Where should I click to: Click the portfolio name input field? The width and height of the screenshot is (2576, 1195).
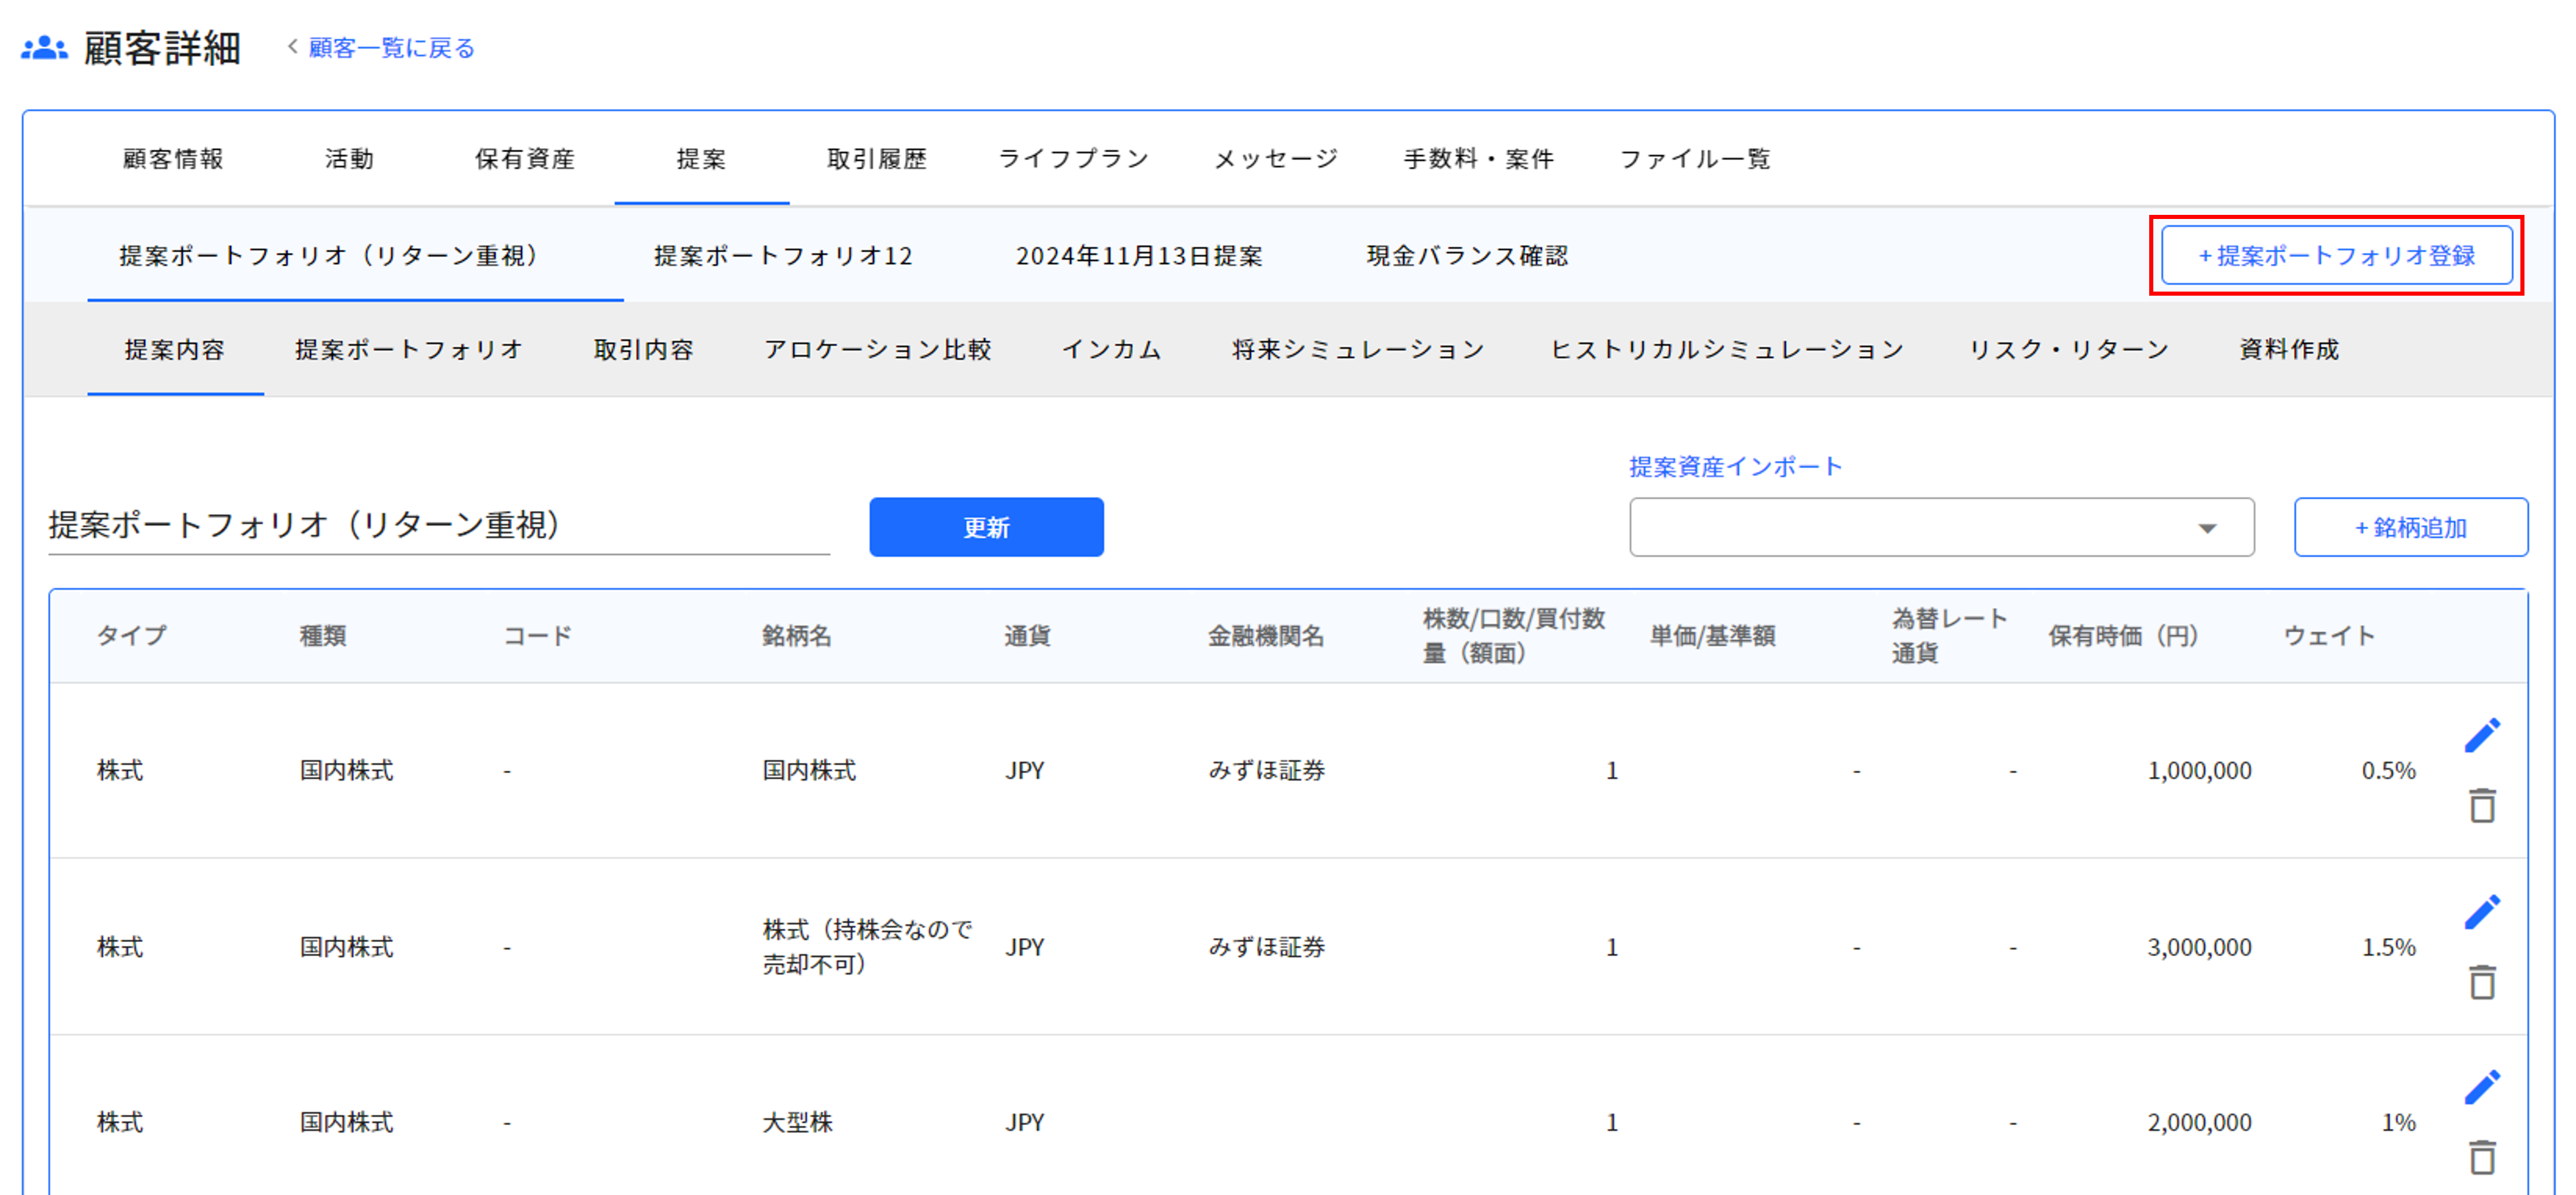[438, 525]
